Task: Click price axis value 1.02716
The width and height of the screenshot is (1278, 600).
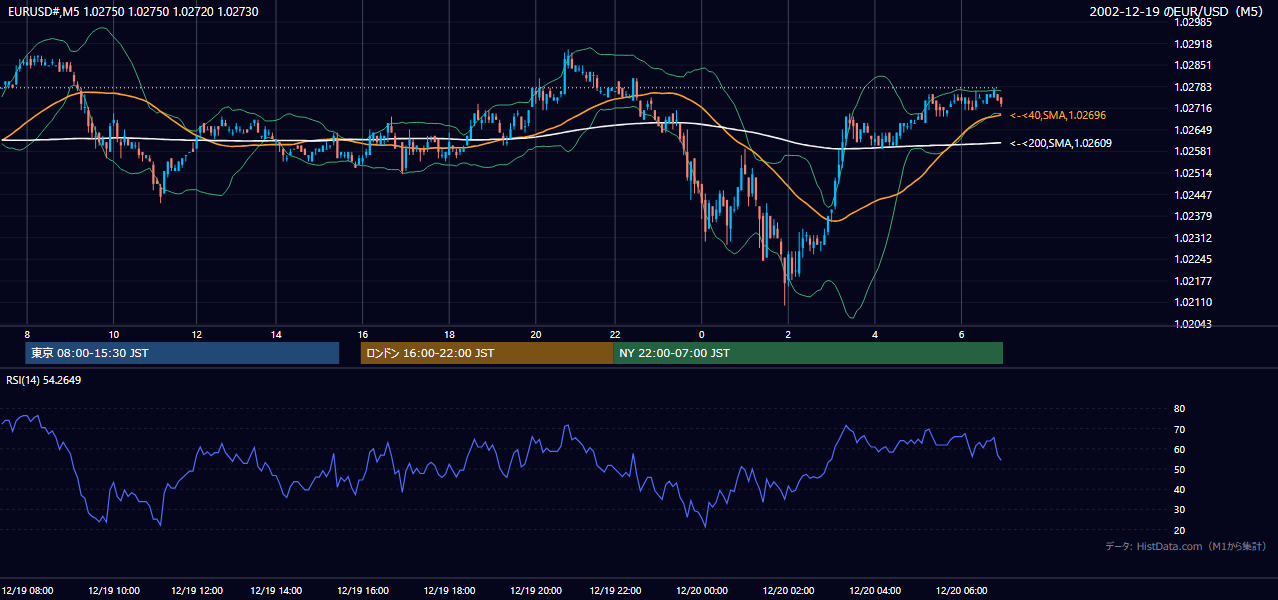Action: [x=1192, y=108]
